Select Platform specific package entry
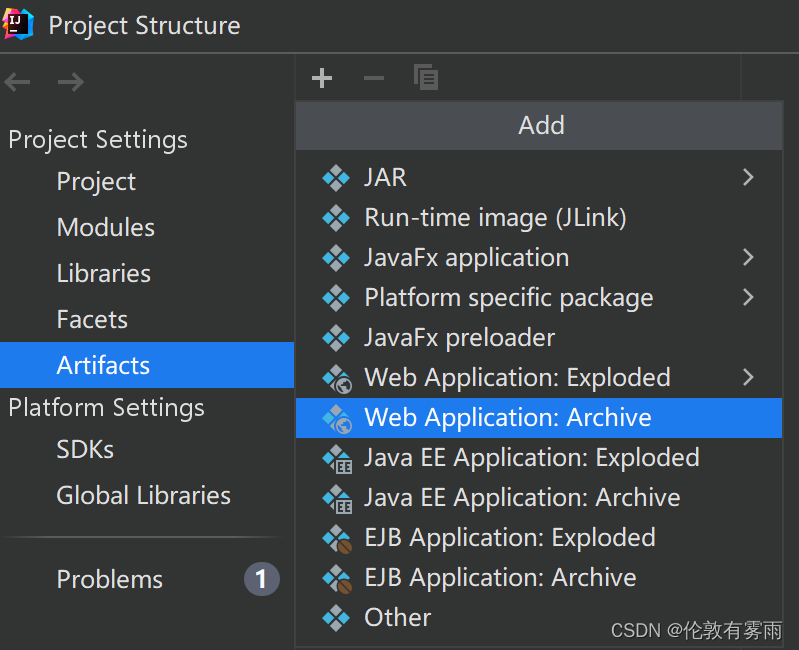This screenshot has height=650, width=799. (x=539, y=297)
